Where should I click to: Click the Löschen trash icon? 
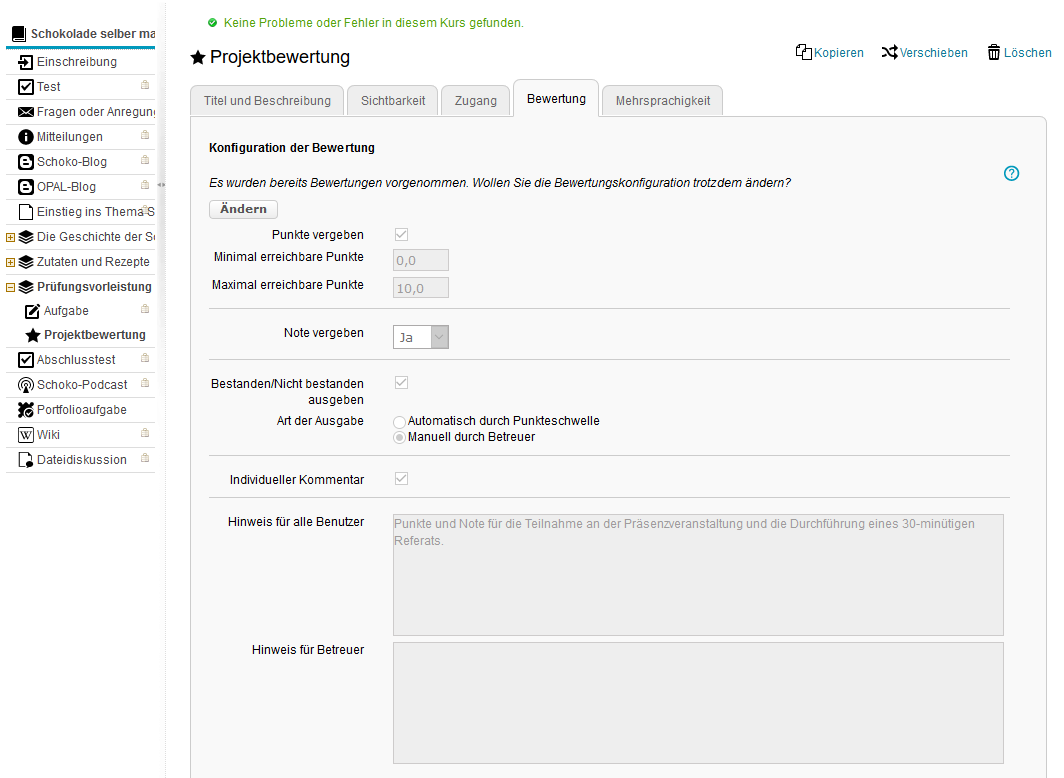tap(994, 52)
